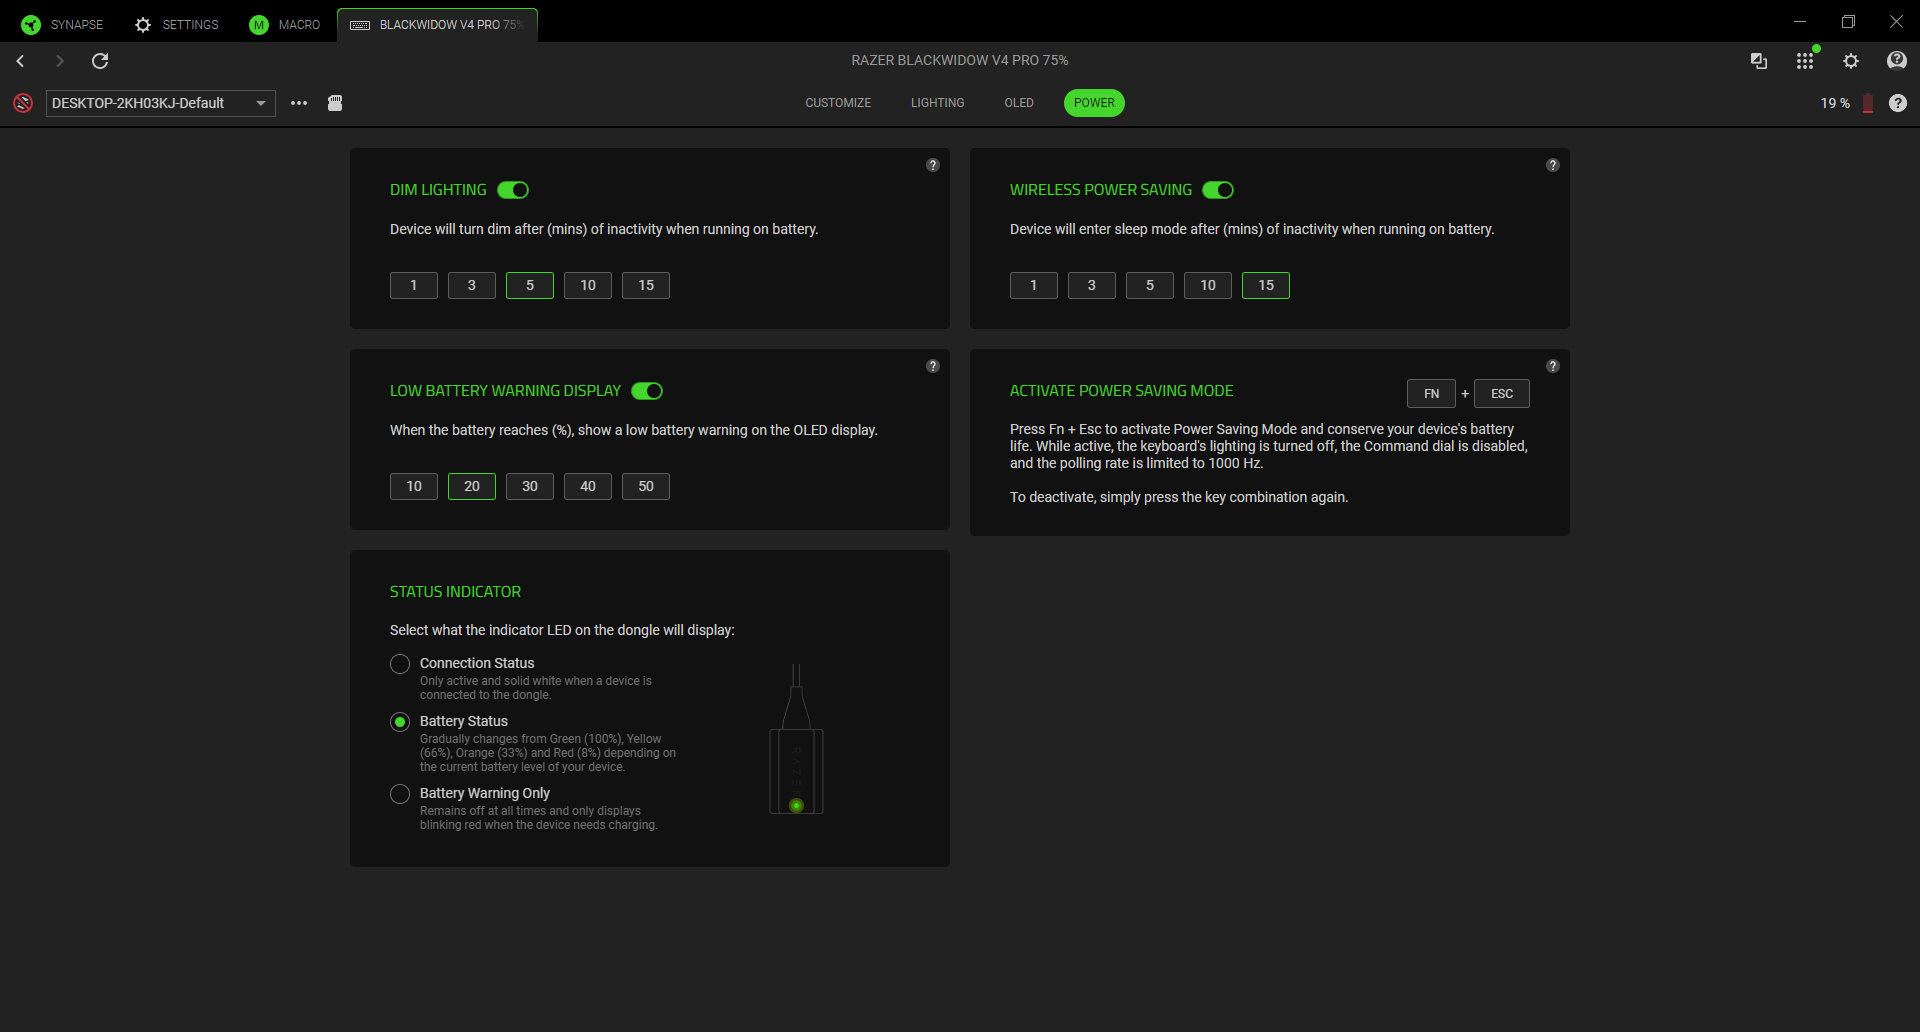Set low battery warning to 30 percent
1920x1032 pixels.
(x=530, y=486)
